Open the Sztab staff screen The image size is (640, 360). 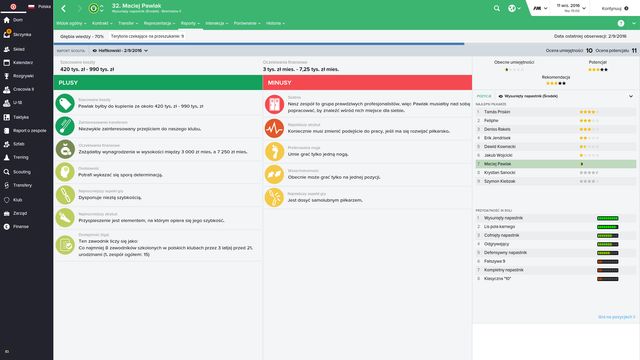(14, 144)
